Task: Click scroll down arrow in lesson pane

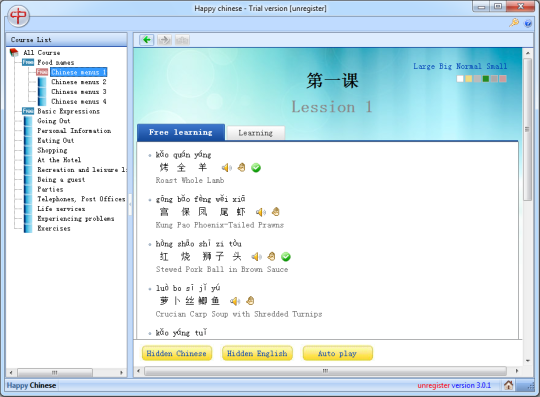Action: tap(527, 361)
